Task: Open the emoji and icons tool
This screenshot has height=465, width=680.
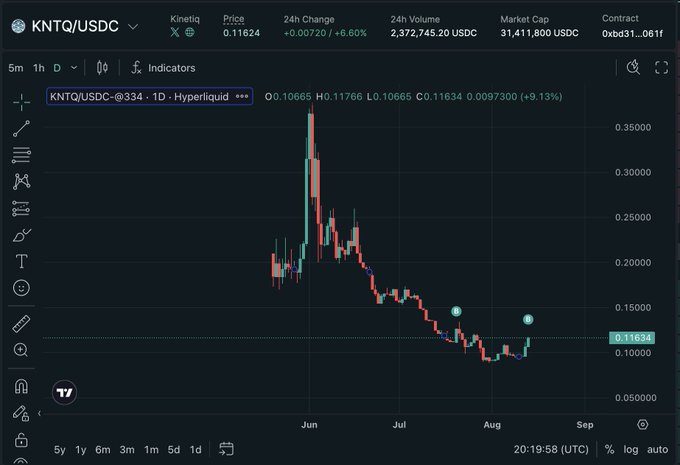Action: 21,288
